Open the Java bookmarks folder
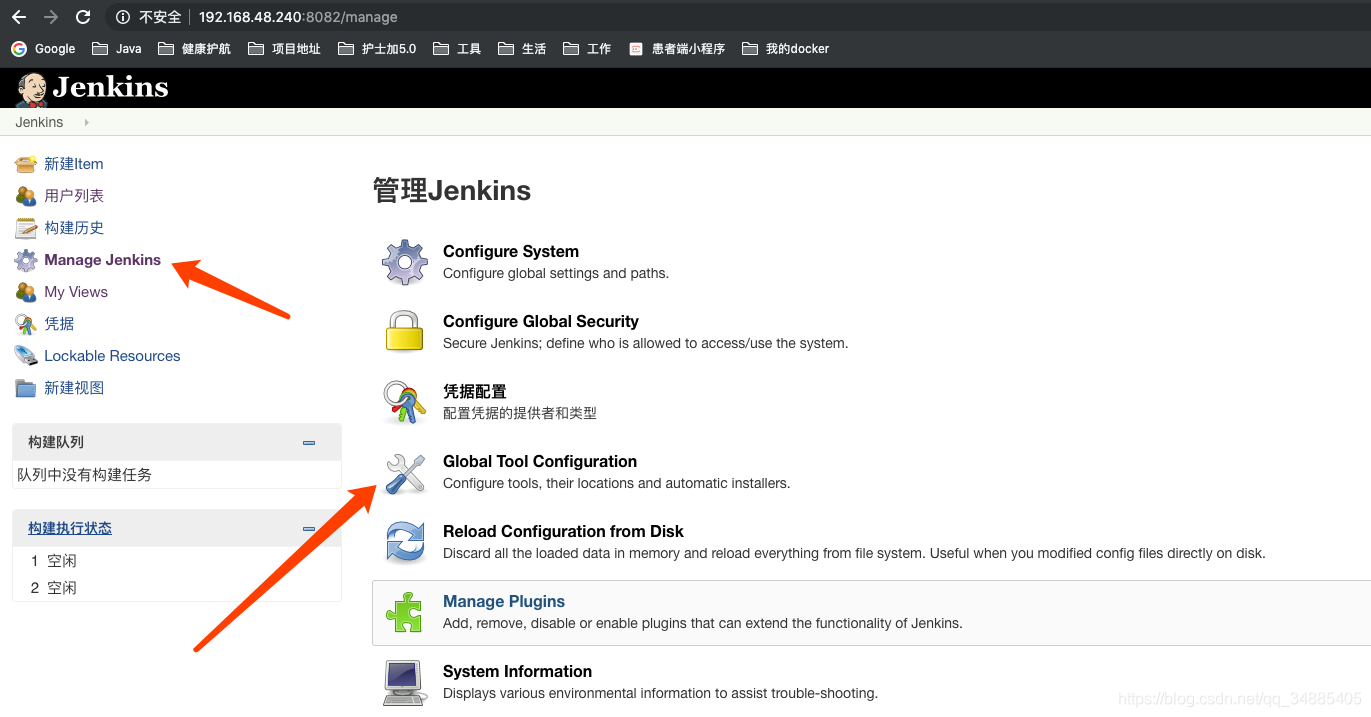 click(117, 48)
